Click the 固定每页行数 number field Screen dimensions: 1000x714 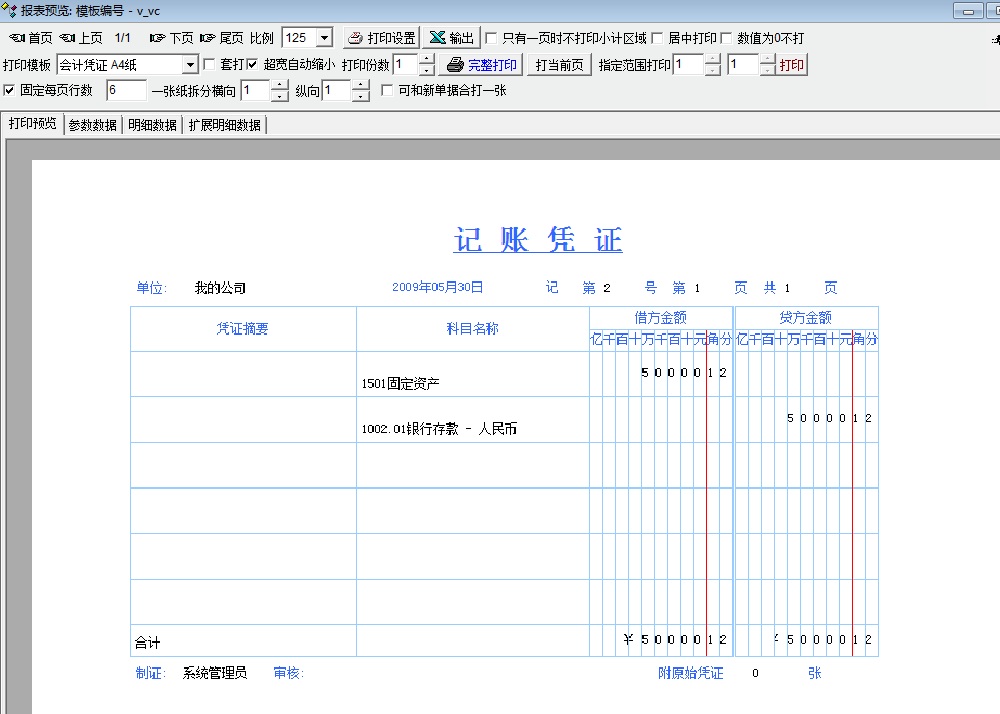[x=125, y=91]
